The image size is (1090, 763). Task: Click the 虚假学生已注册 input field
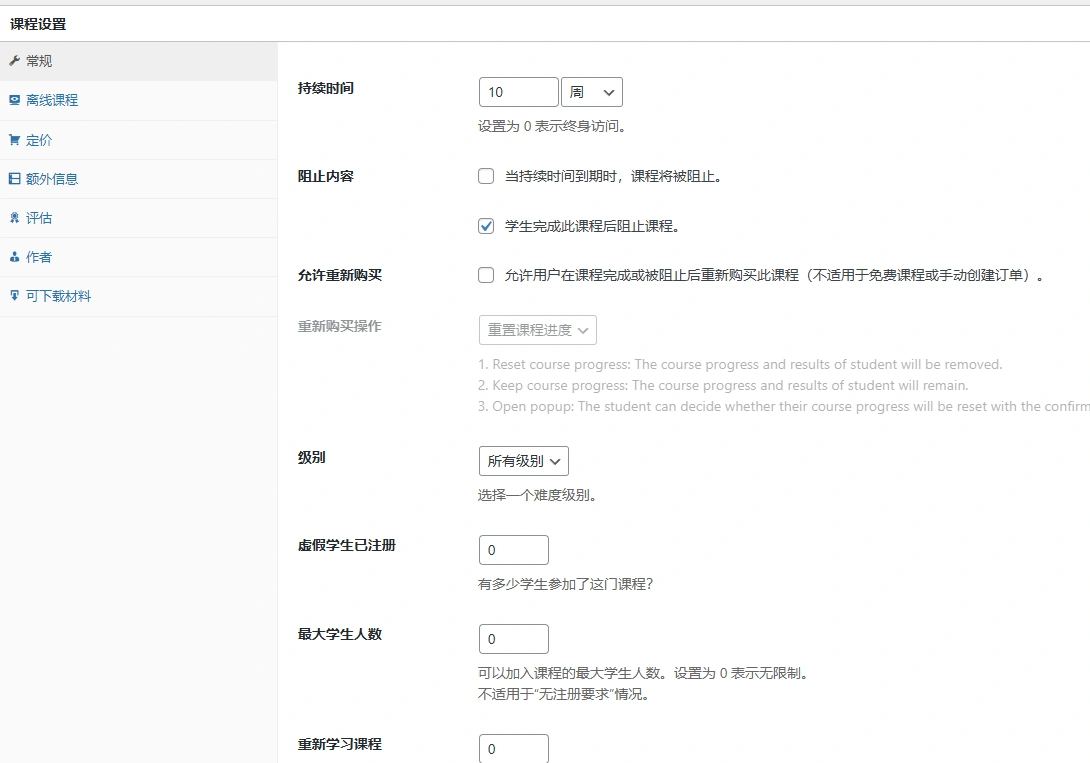[513, 549]
